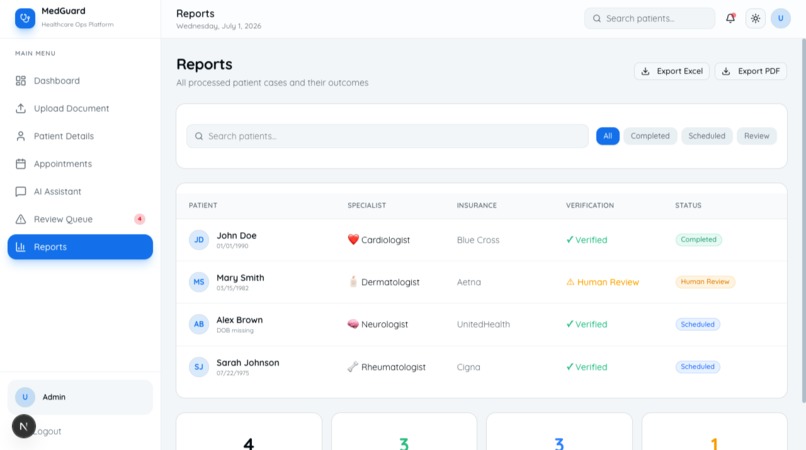Viewport: 806px width, 450px height.
Task: Click the page vertical scrollbar
Action: pyautogui.click(x=803, y=221)
